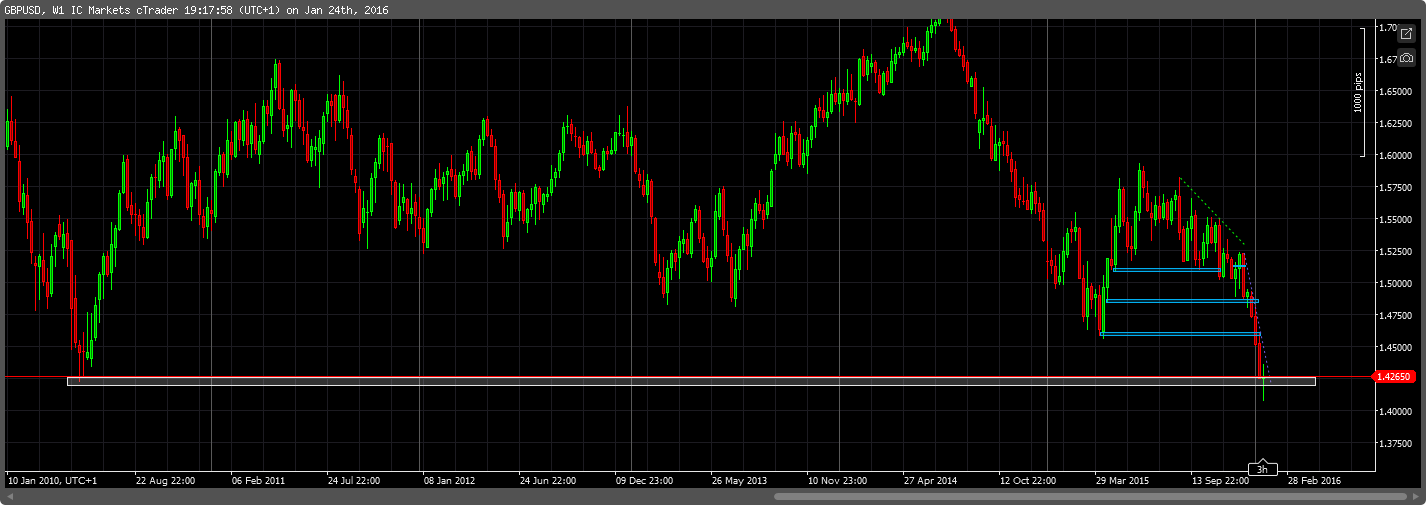Click the left scroll arrow on horizontal scrollbar

[7, 496]
